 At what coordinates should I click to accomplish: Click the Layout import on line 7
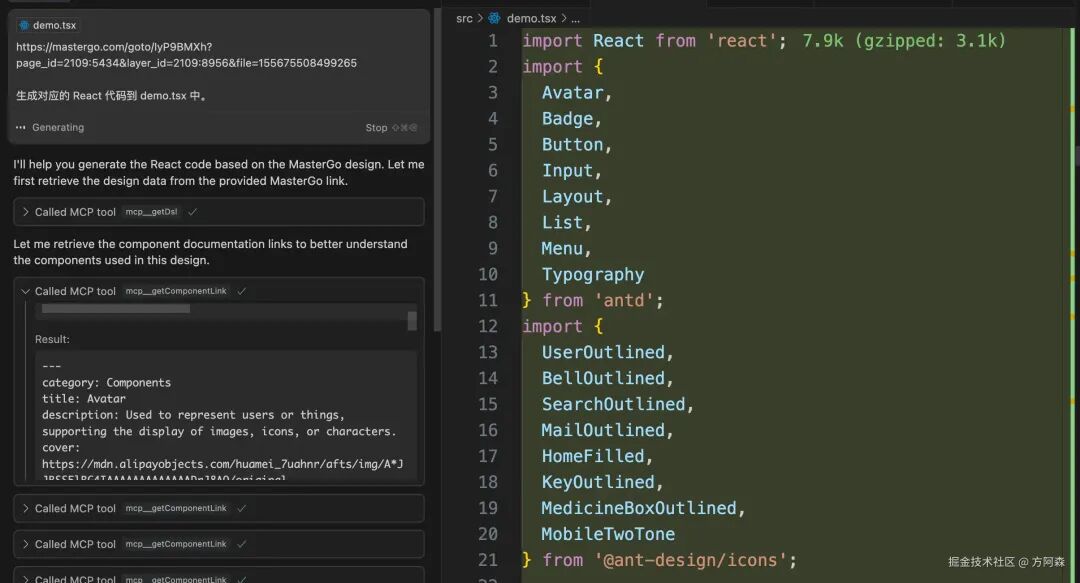(572, 196)
